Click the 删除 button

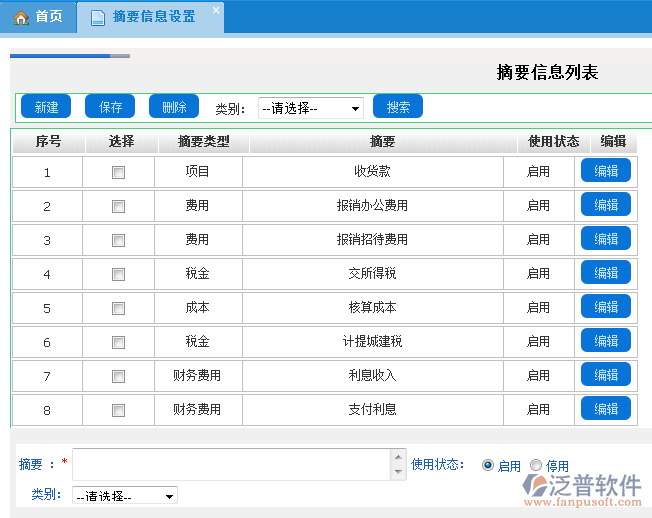[174, 107]
